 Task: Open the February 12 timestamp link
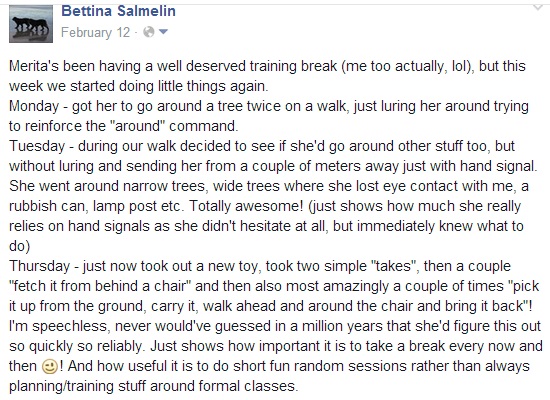(95, 32)
